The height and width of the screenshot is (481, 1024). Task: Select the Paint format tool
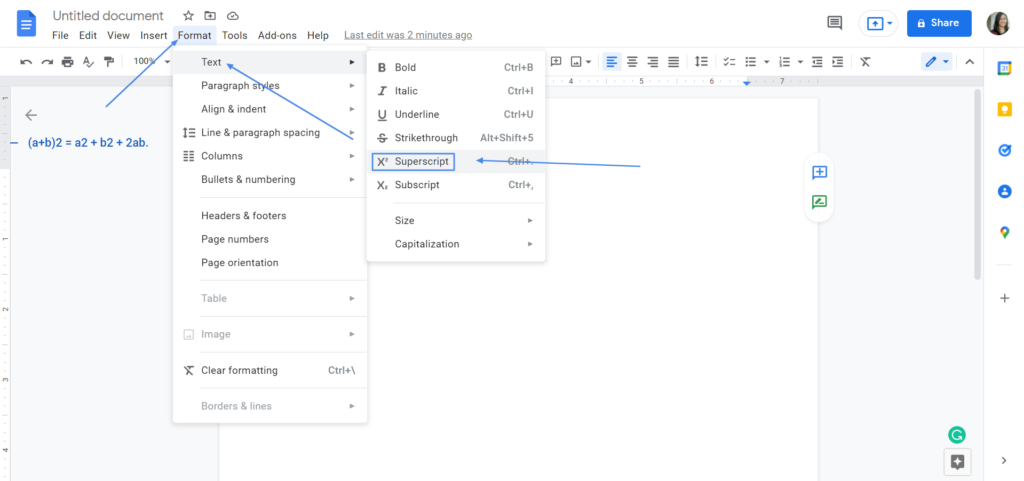click(x=108, y=62)
